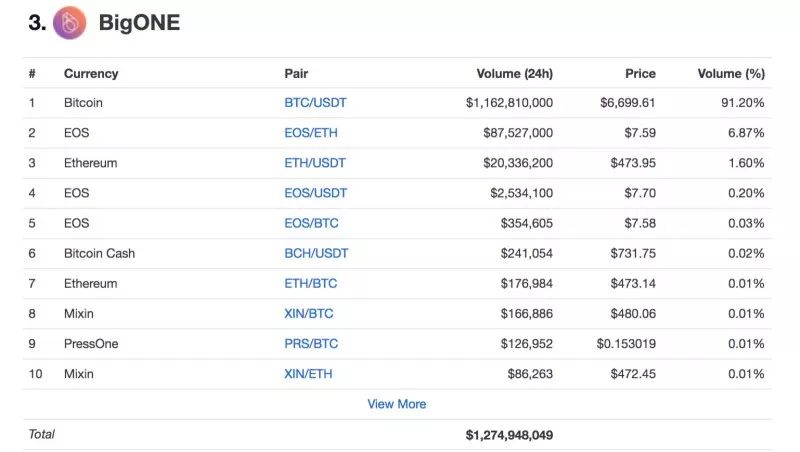
Task: Click the 1.60% volume share
Action: coord(746,163)
